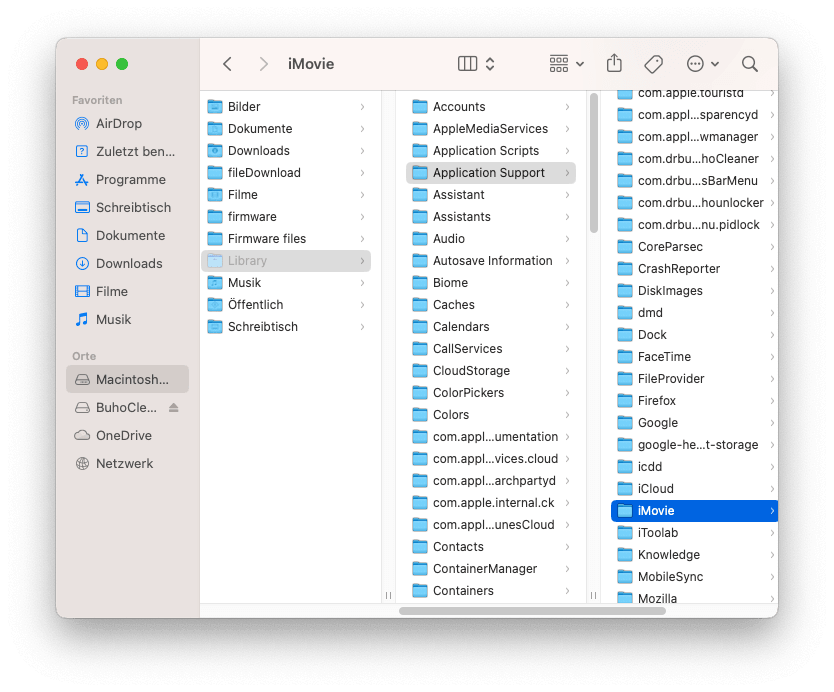Select the Autosave Information folder
Screen dimensions: 834x692
pyautogui.click(x=491, y=261)
